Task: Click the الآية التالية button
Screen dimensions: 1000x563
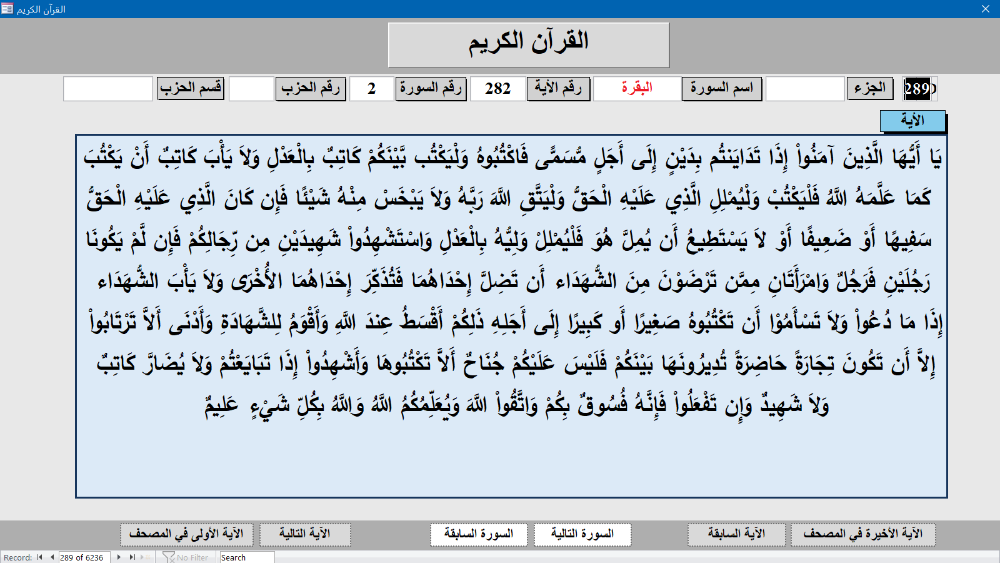Action: (305, 534)
